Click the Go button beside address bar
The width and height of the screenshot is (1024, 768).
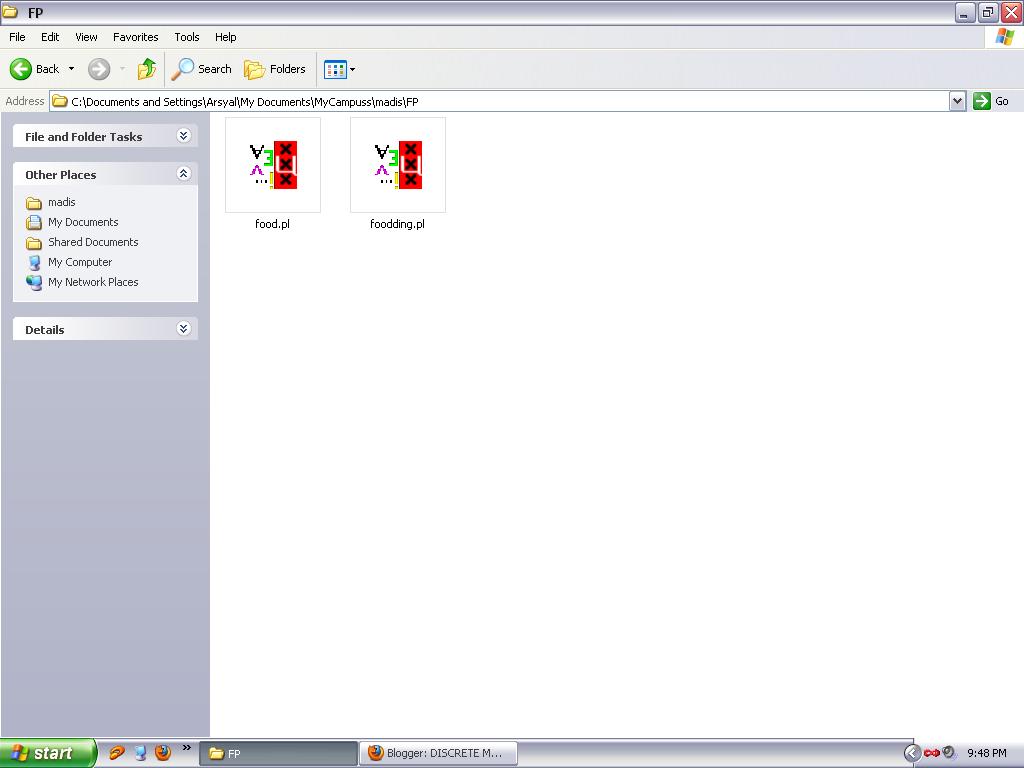tap(991, 101)
